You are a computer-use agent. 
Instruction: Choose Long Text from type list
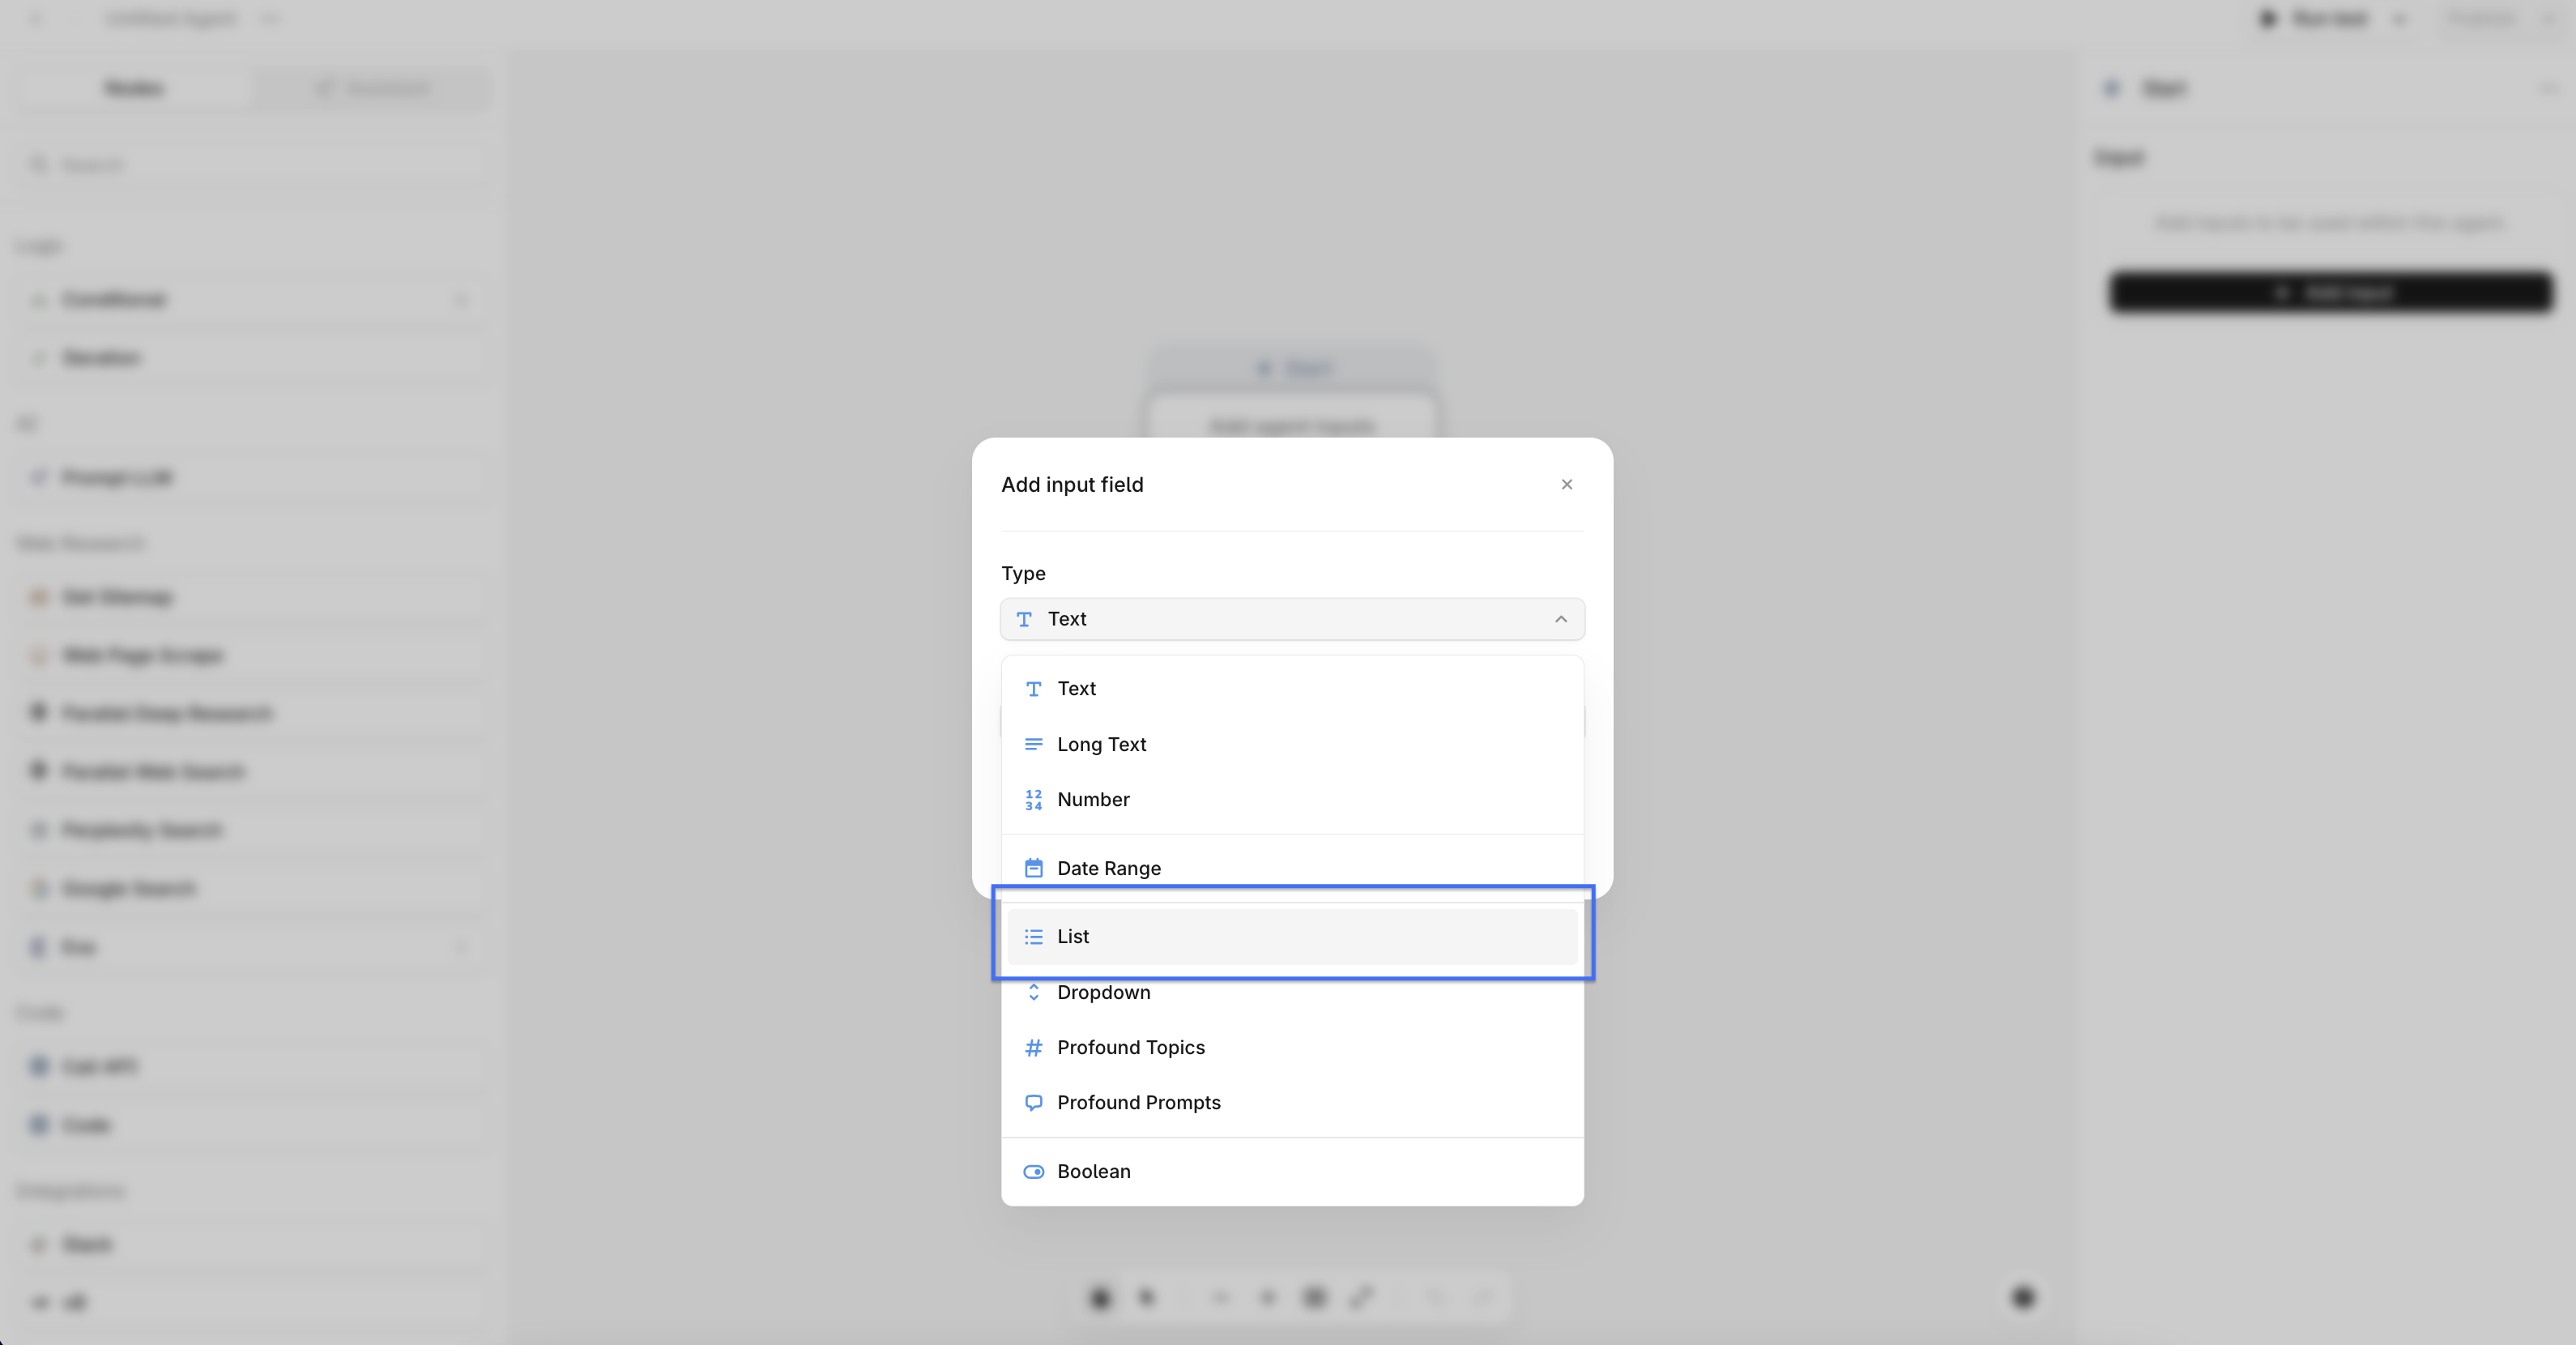pos(1101,744)
